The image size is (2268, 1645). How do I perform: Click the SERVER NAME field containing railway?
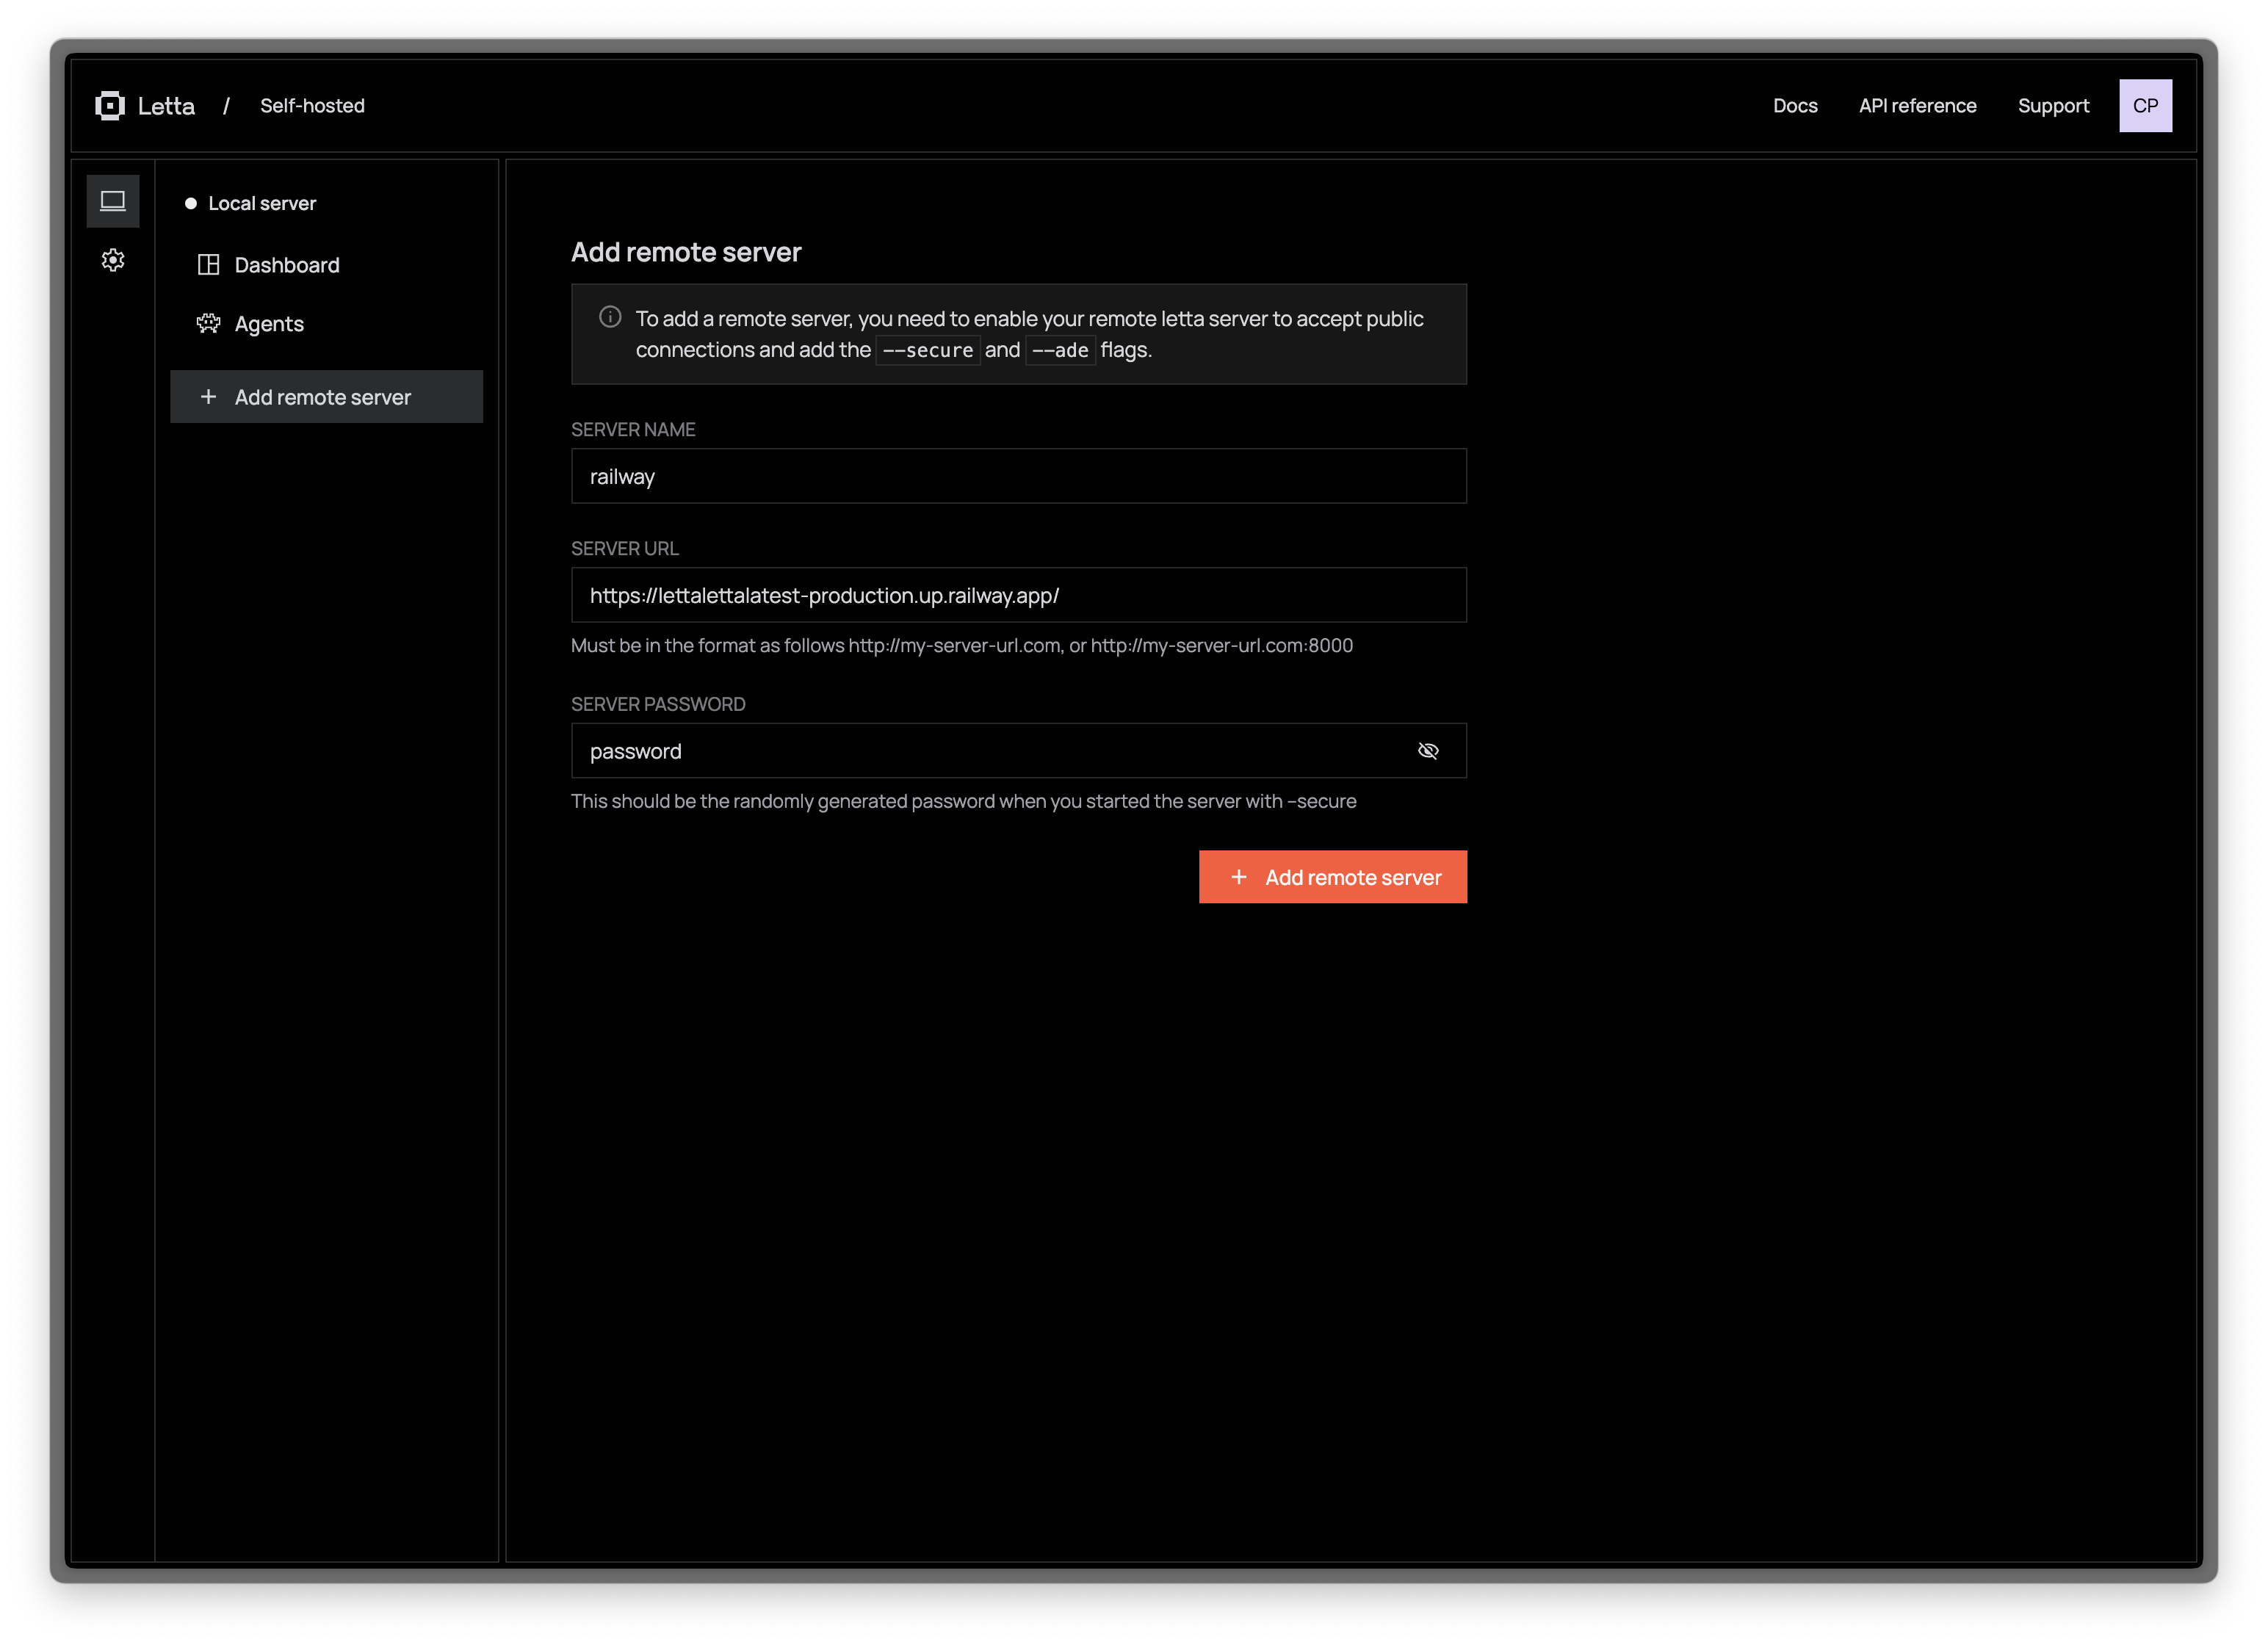1018,476
